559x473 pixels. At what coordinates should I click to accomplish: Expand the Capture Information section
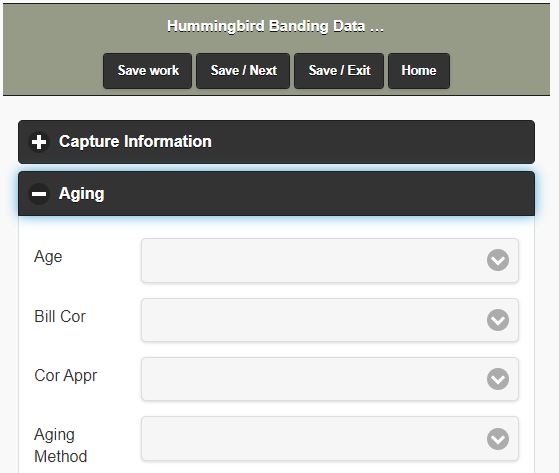tap(276, 142)
